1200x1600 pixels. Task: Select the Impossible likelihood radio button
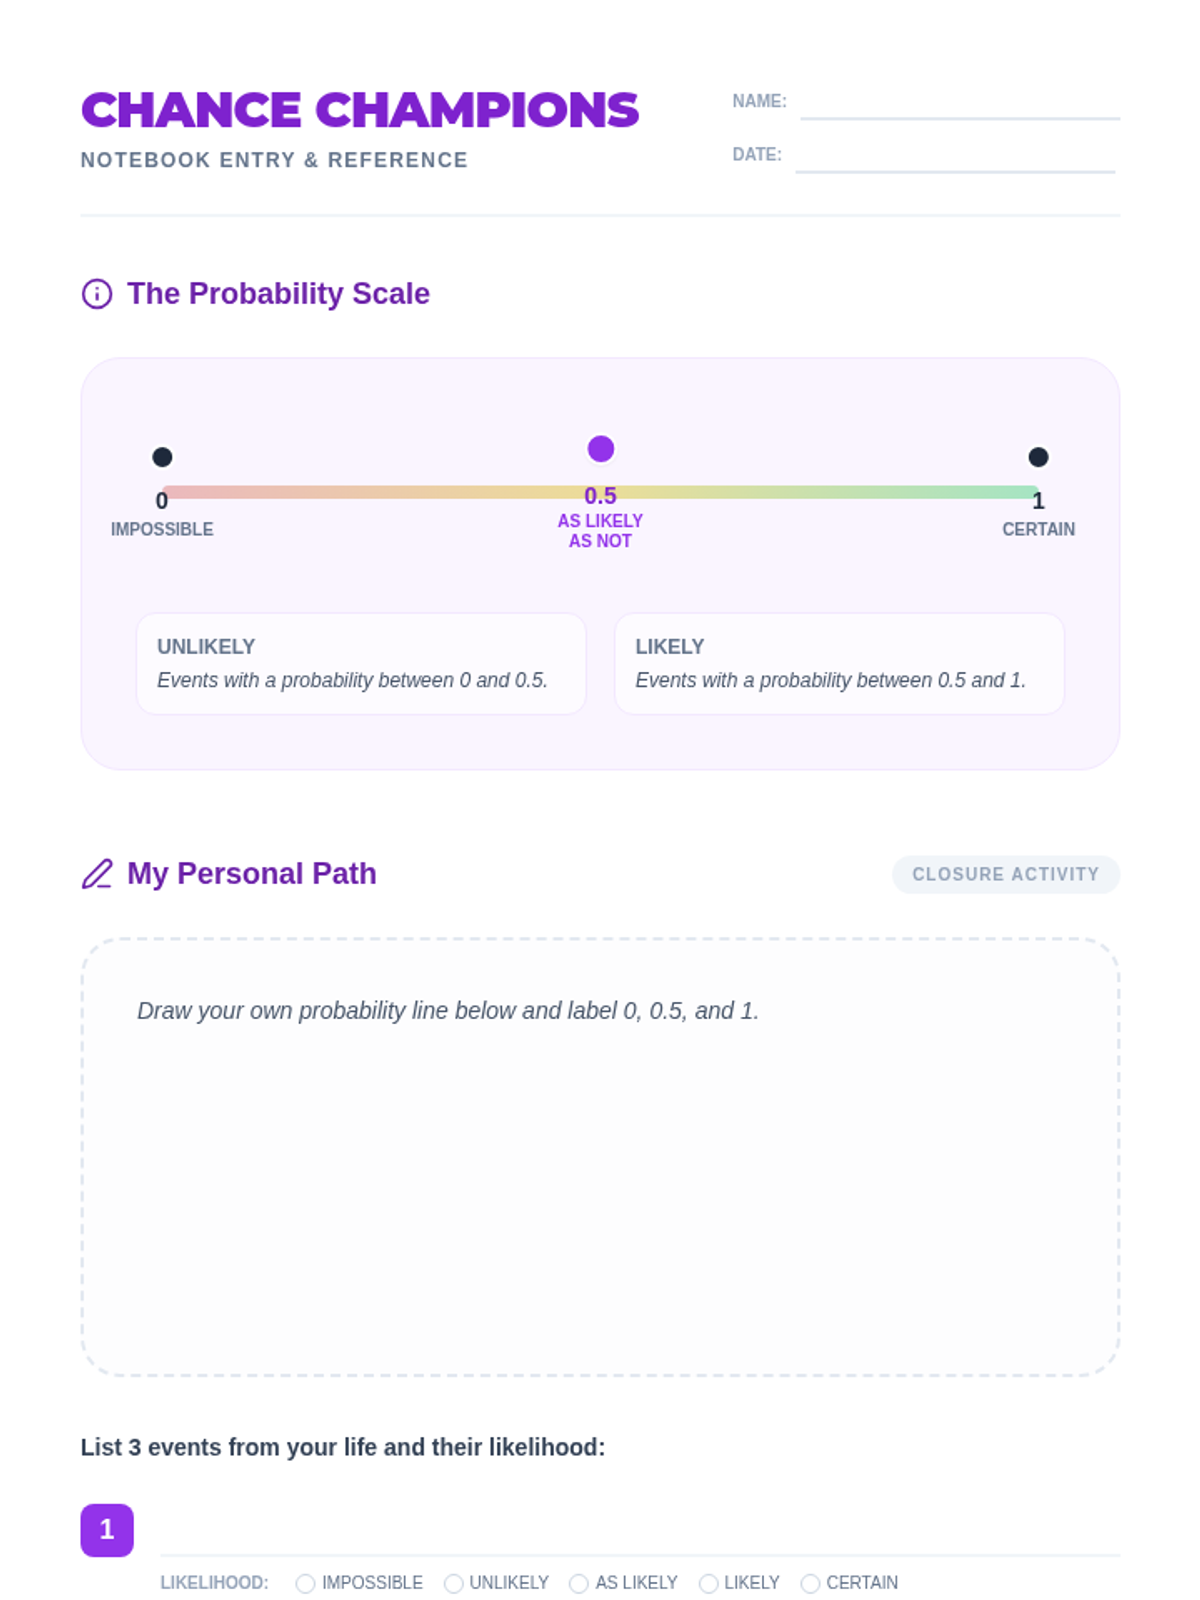tap(306, 1583)
